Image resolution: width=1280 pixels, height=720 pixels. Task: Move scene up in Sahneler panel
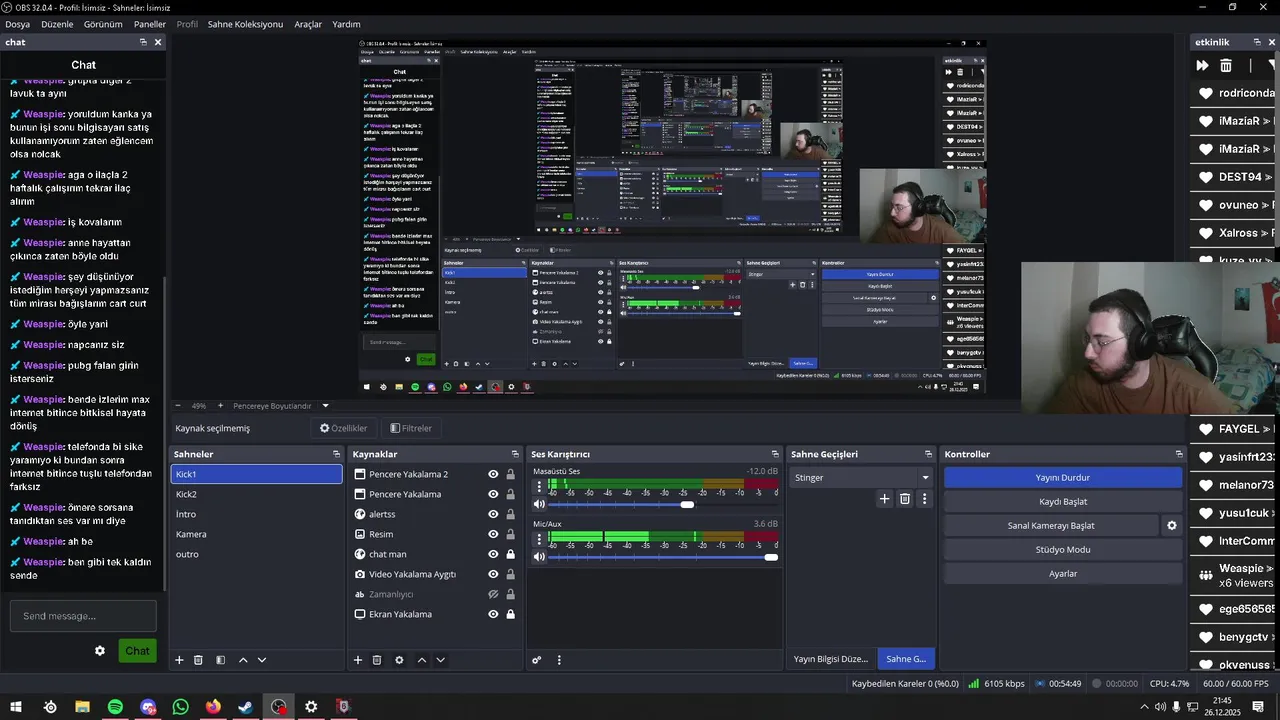coord(242,660)
